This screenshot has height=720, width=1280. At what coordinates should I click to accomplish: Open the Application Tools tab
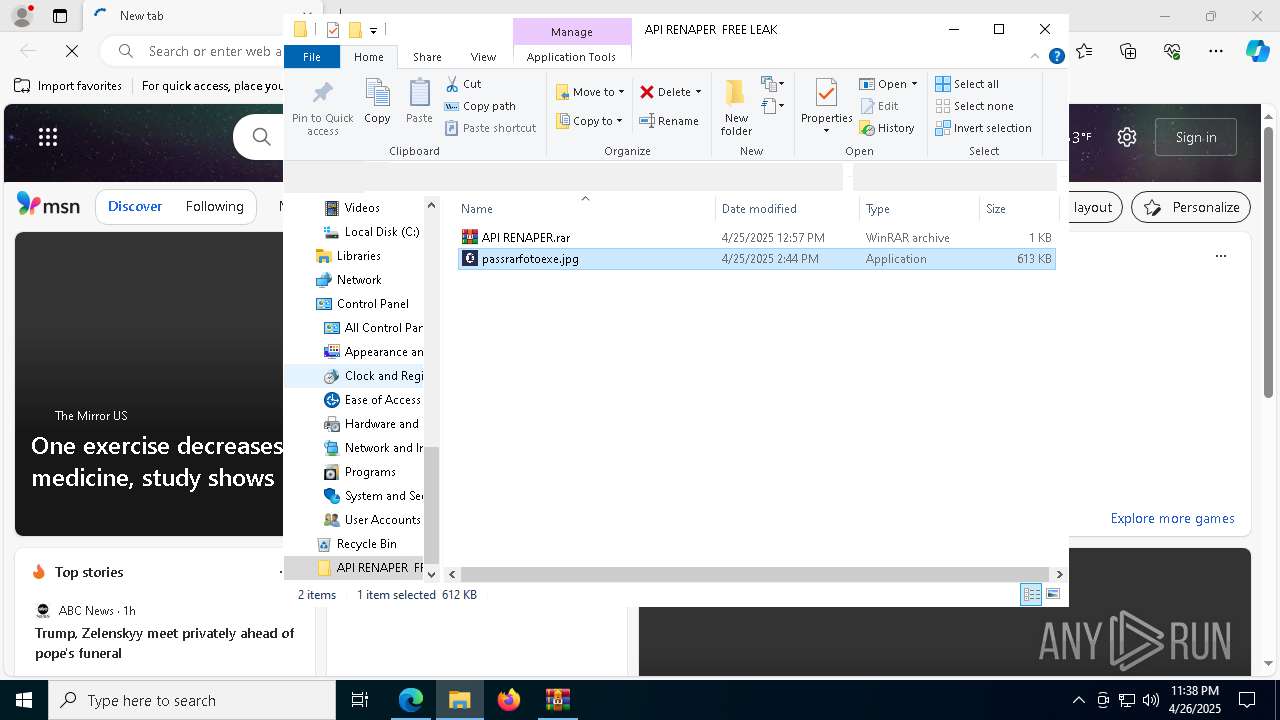click(x=571, y=57)
